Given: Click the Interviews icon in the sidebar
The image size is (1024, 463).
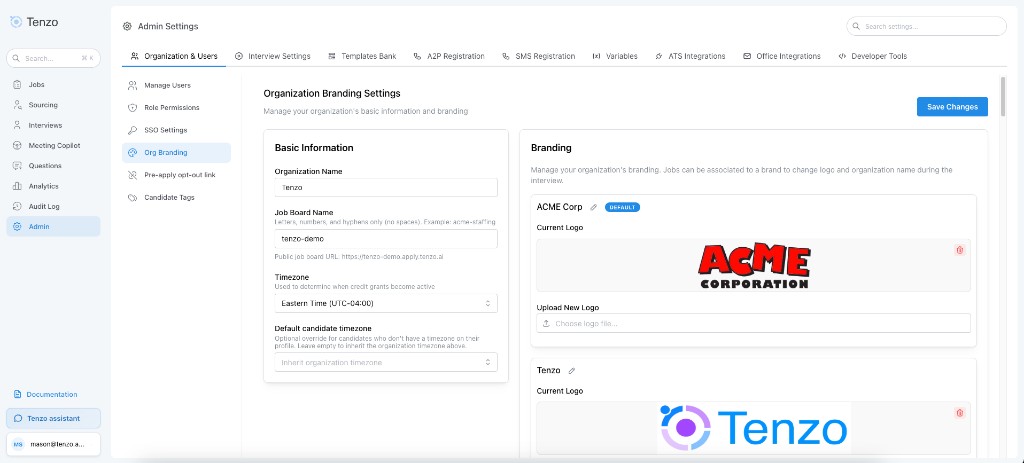Looking at the screenshot, I should tap(17, 125).
